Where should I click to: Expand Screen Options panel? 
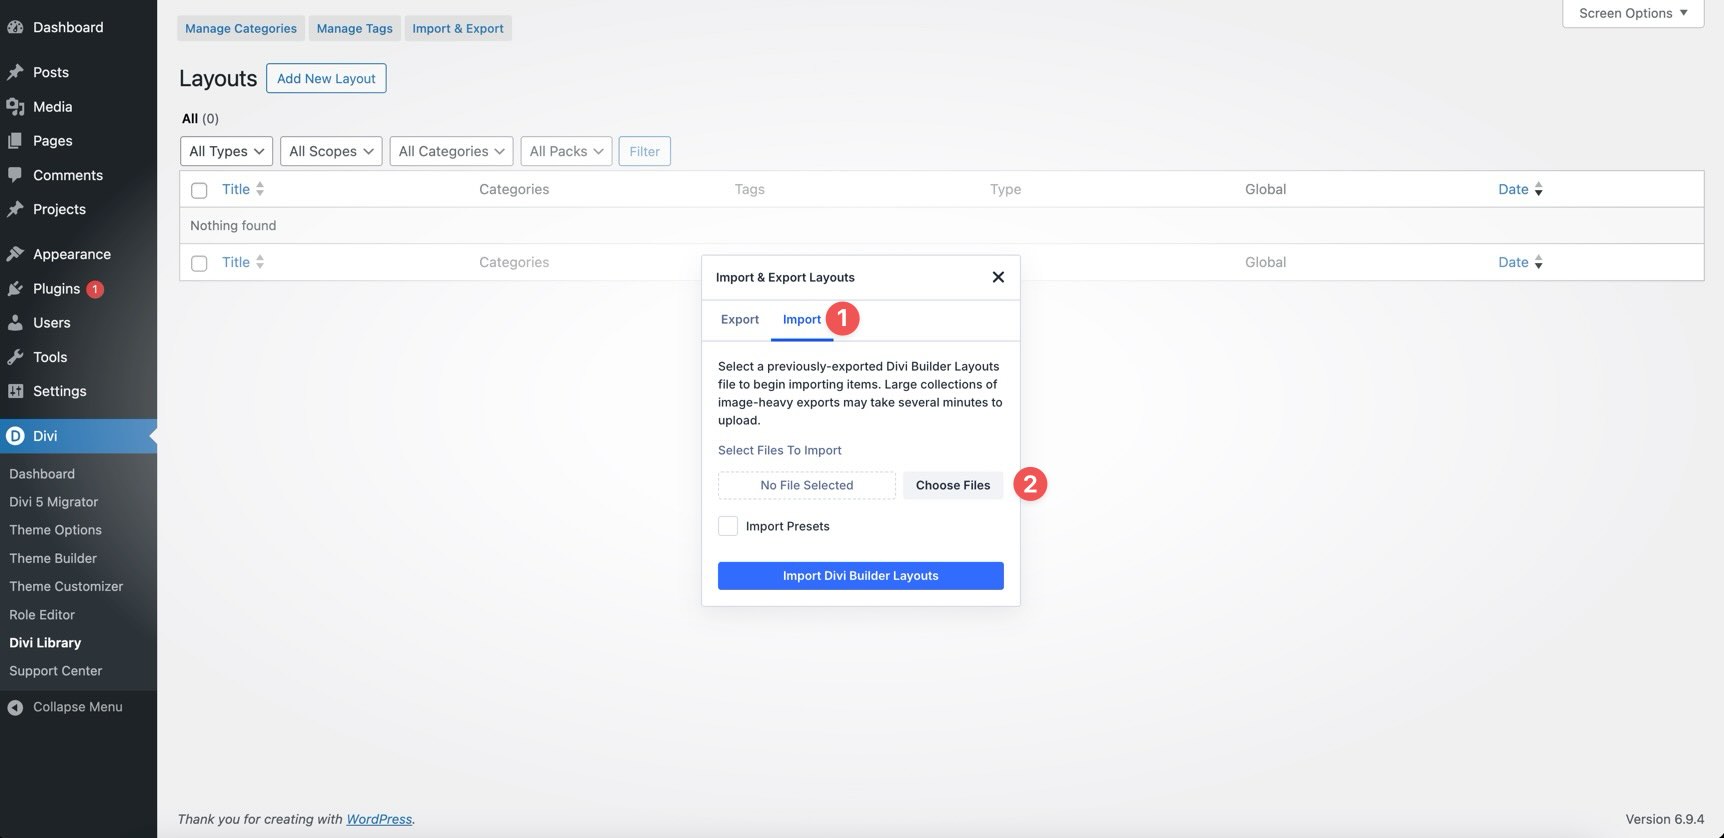point(1633,13)
